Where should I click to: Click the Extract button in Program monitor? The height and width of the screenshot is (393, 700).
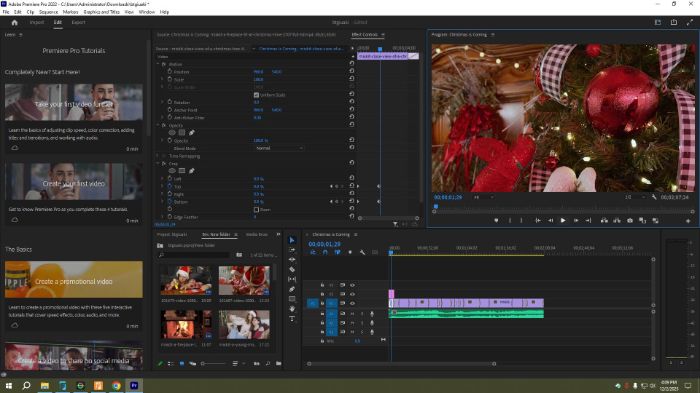(617, 220)
